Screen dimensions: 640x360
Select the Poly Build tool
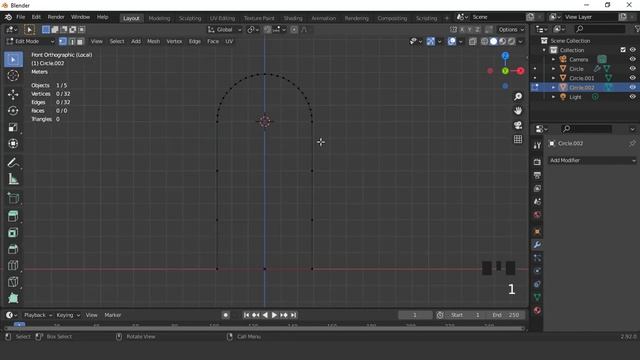[x=13, y=298]
